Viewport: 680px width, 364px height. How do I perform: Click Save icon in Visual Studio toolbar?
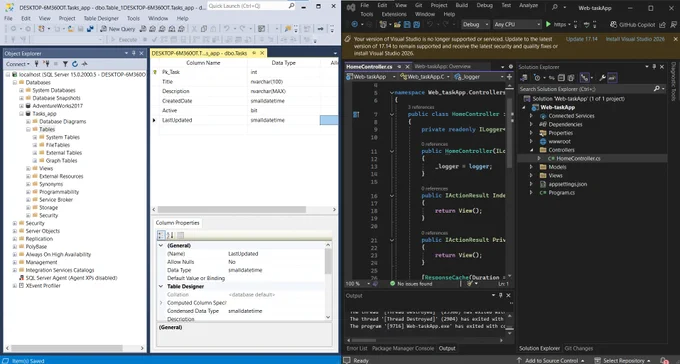407,24
